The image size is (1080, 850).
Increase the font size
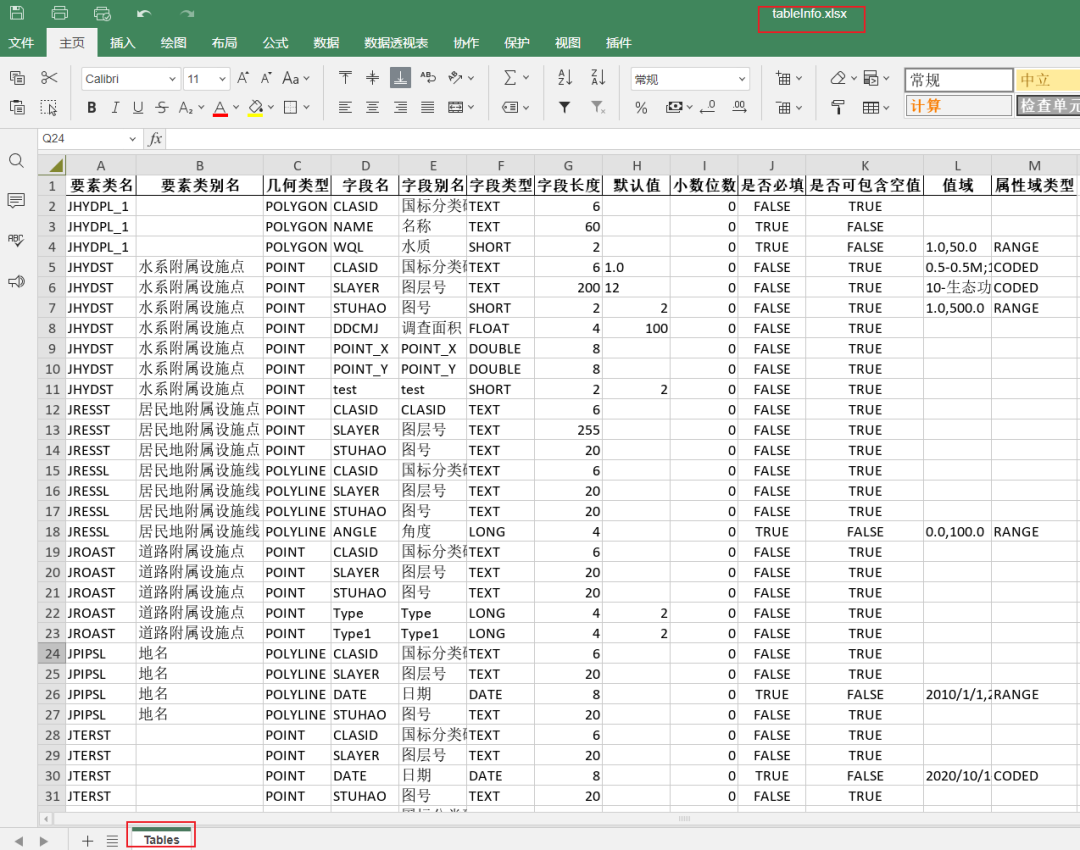tap(242, 78)
